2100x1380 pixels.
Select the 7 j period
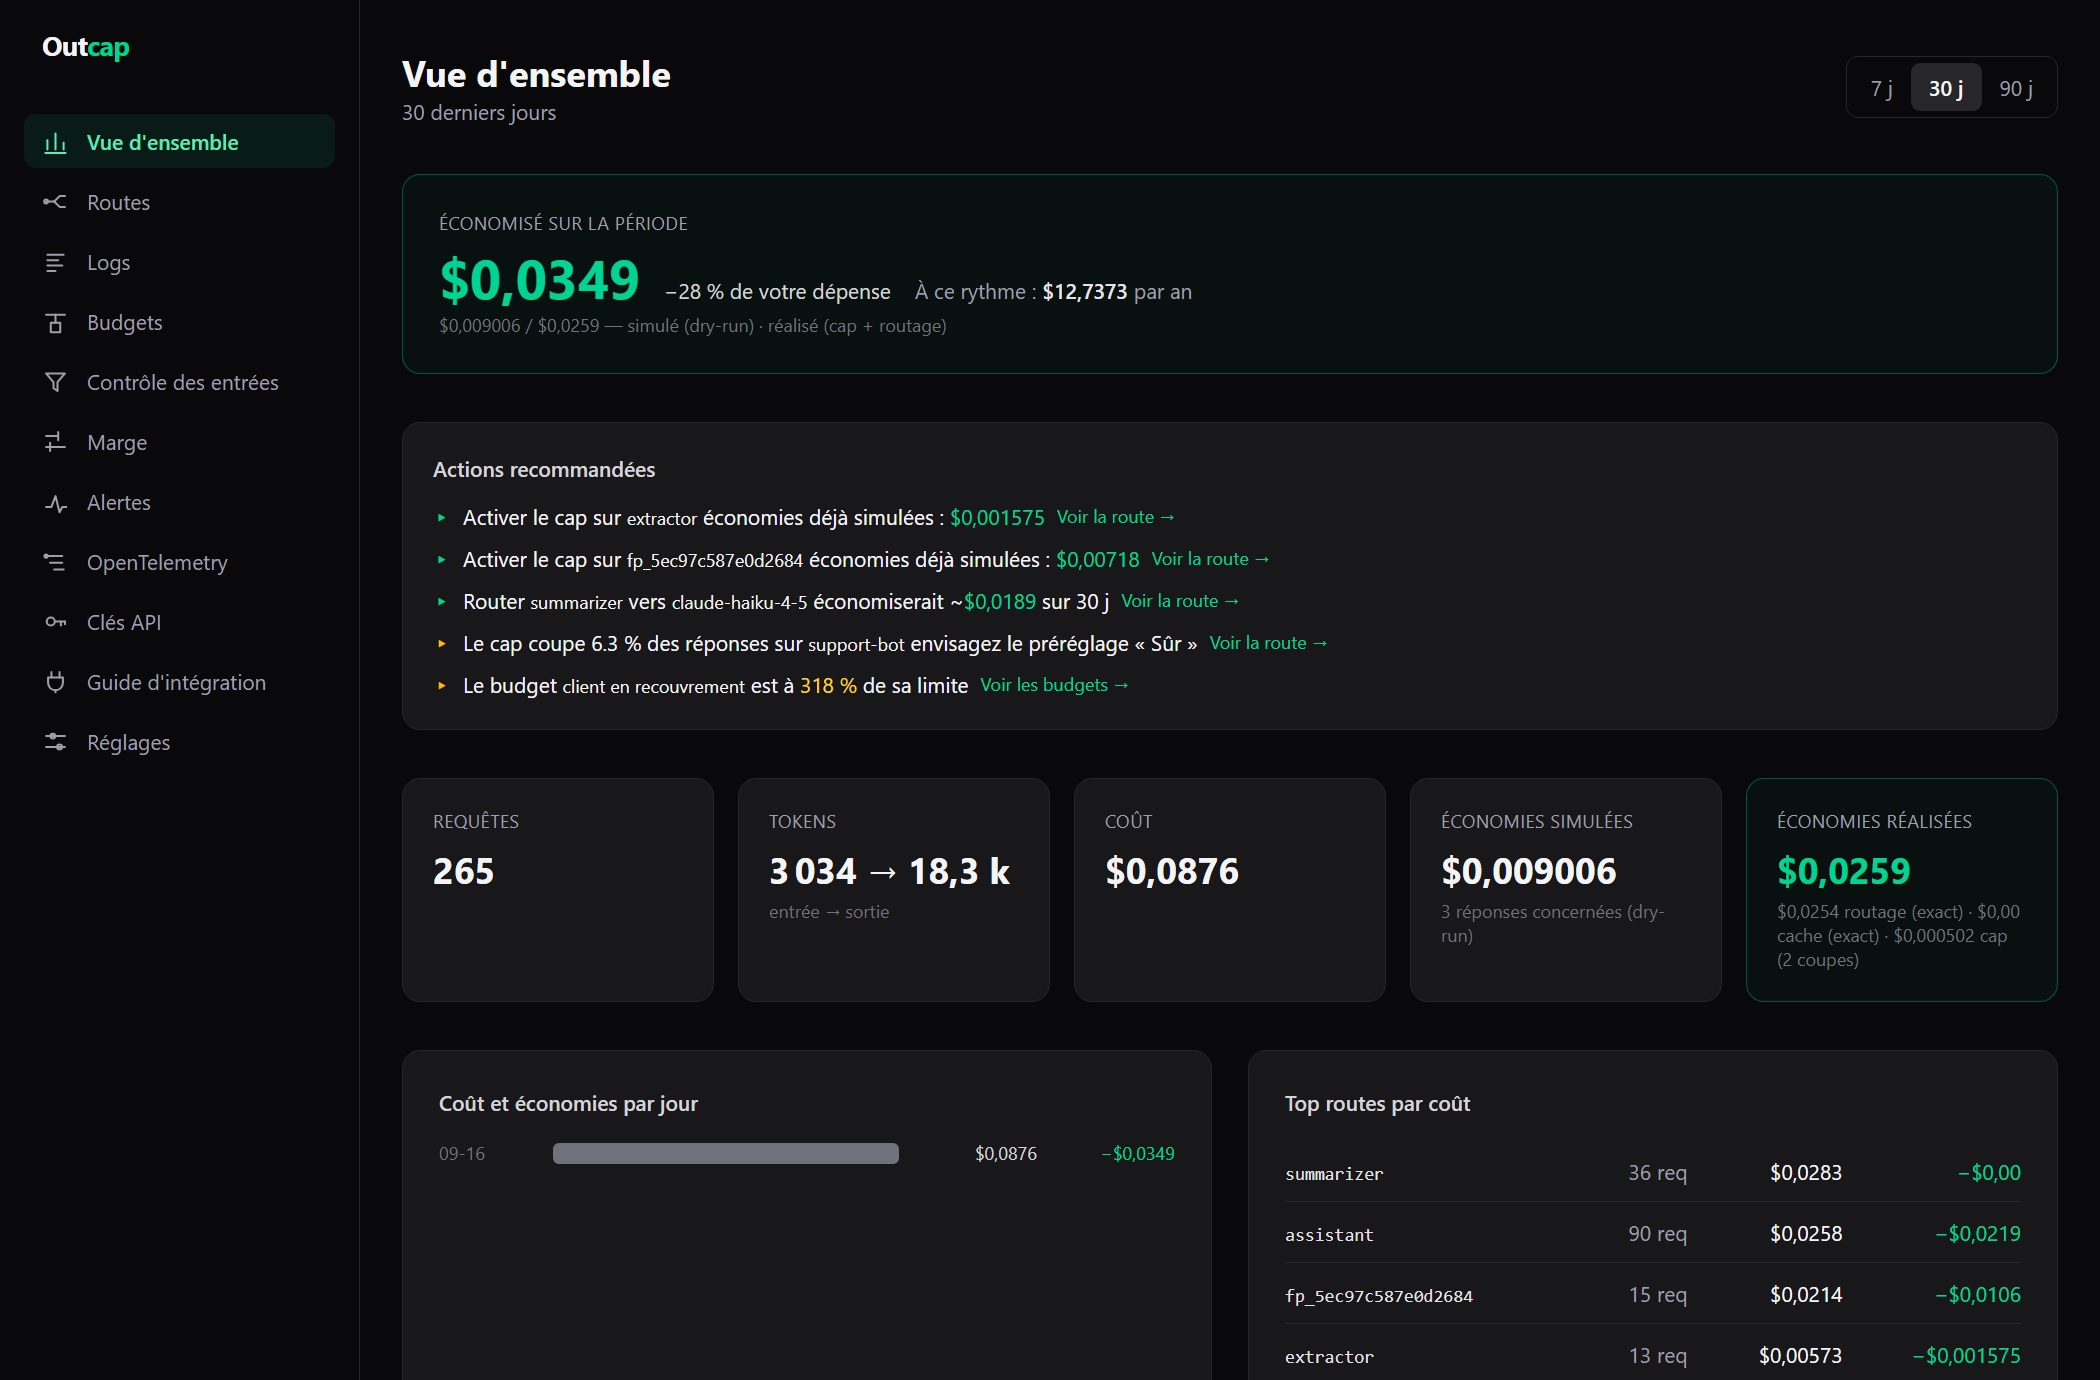1881,88
